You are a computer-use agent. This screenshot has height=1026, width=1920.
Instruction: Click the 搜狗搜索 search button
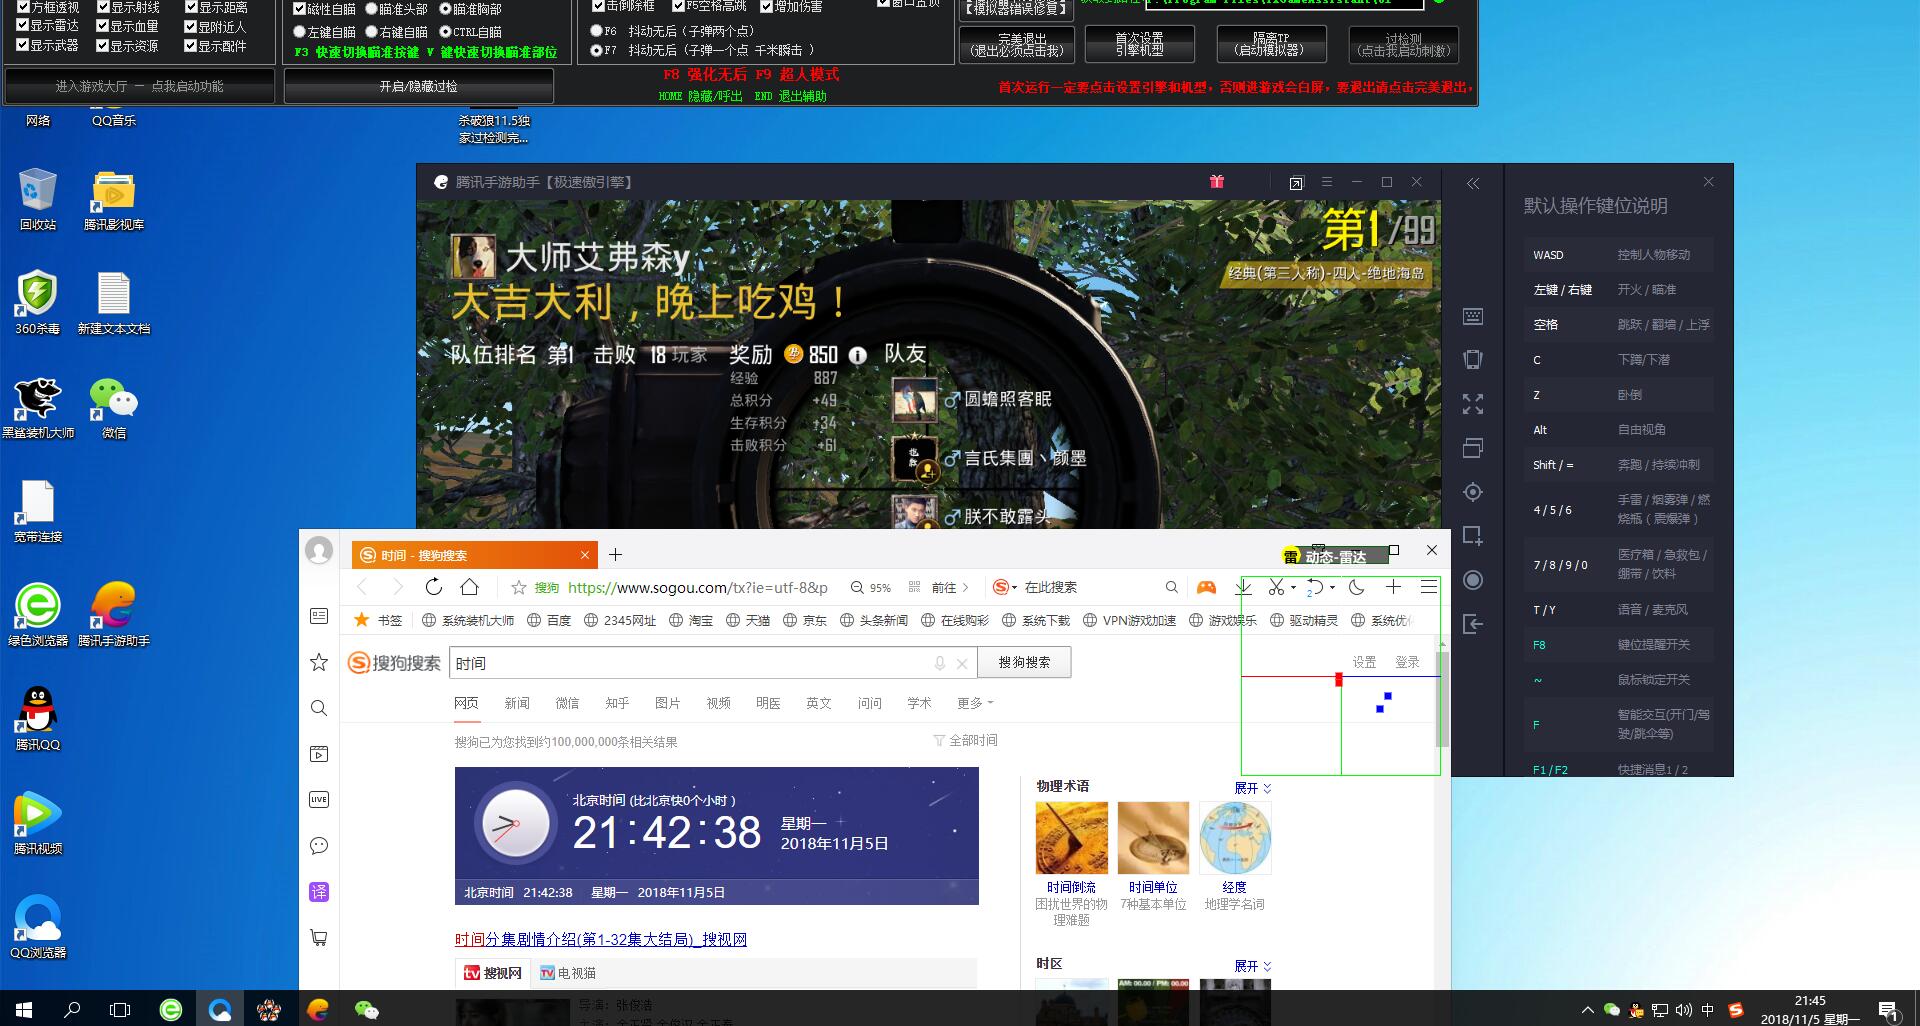click(x=1024, y=662)
